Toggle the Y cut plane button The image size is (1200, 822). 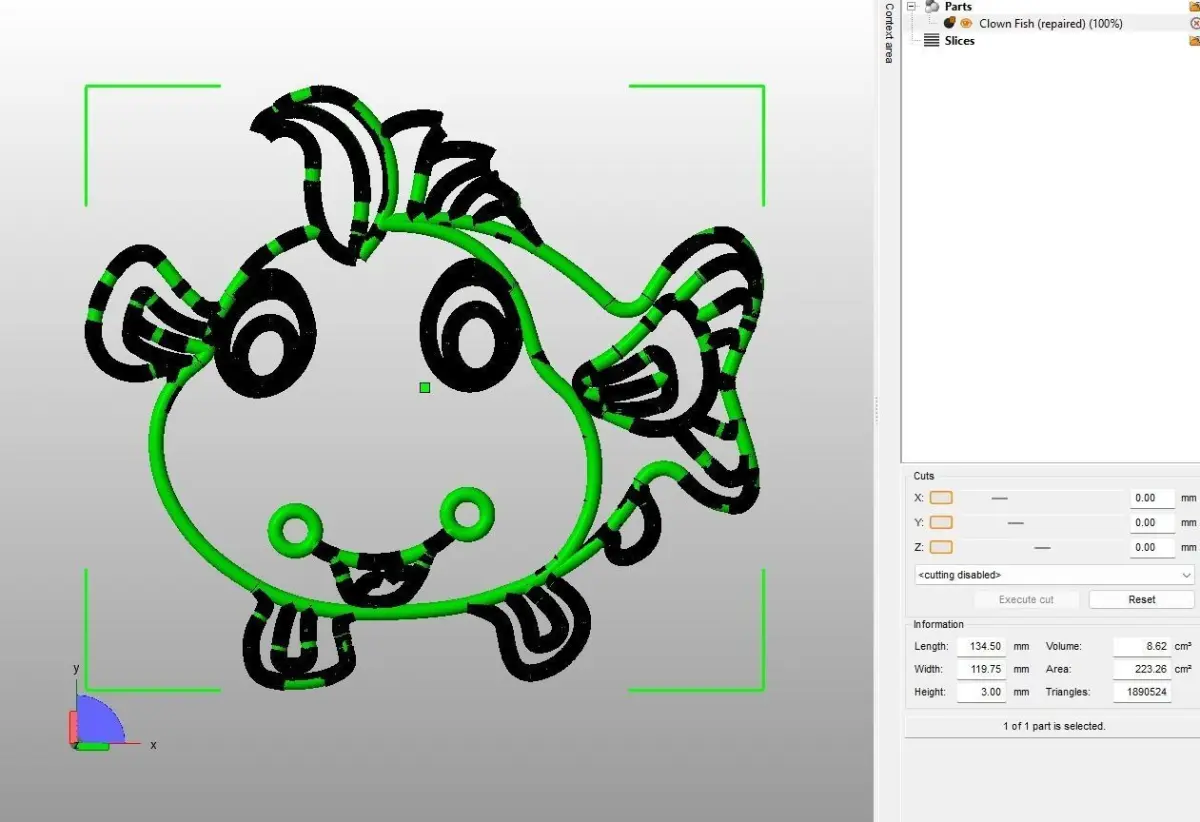[x=941, y=522]
